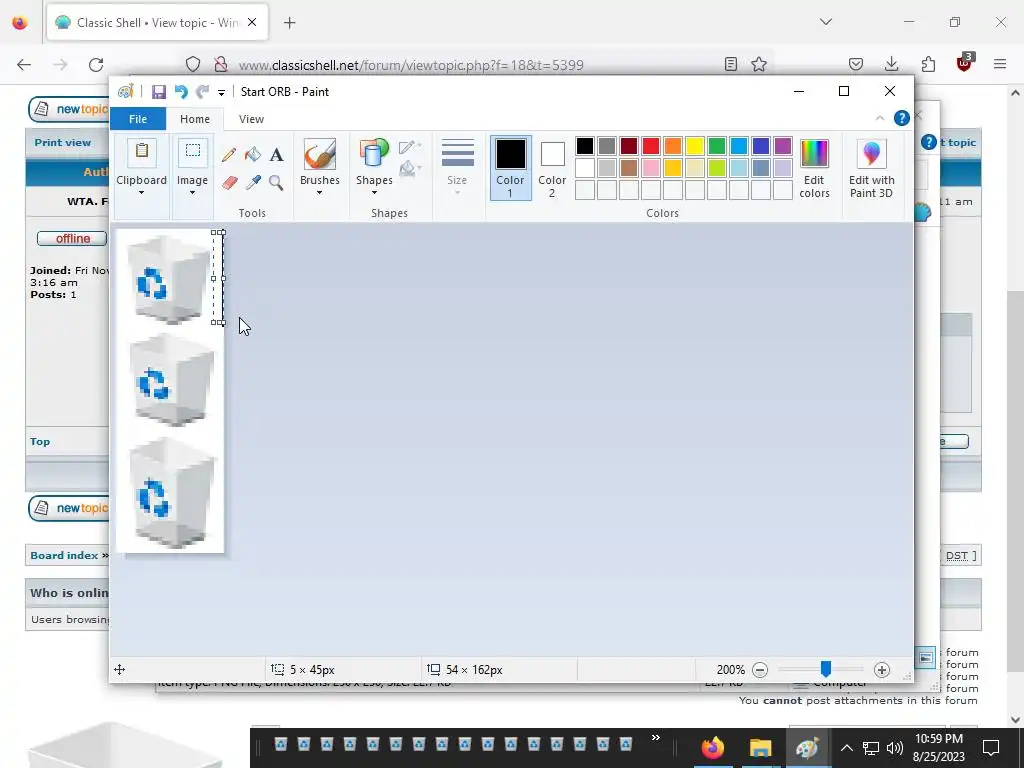Click the Paste clipboard icon
Image resolution: width=1024 pixels, height=768 pixels.
click(142, 153)
